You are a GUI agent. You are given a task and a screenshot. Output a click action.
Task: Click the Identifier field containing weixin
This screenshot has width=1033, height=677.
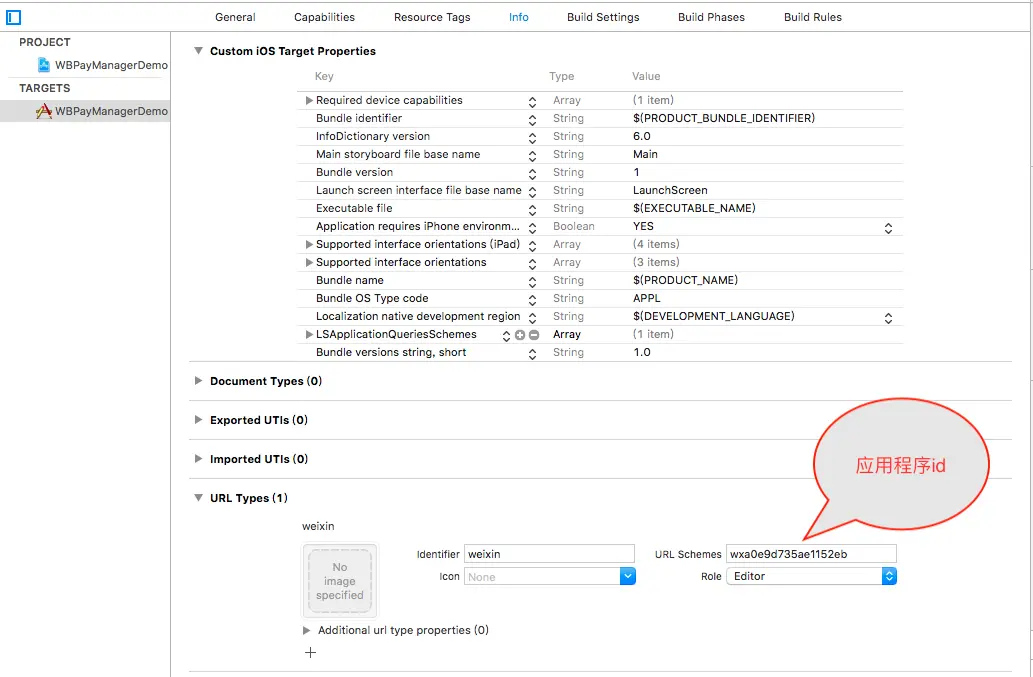tap(549, 554)
